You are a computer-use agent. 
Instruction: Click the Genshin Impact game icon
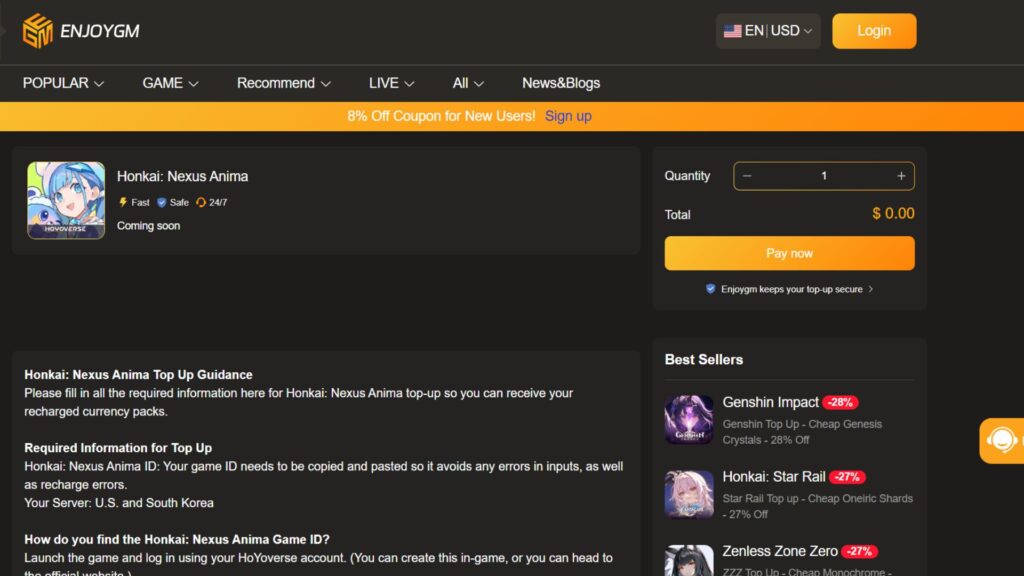coord(689,419)
